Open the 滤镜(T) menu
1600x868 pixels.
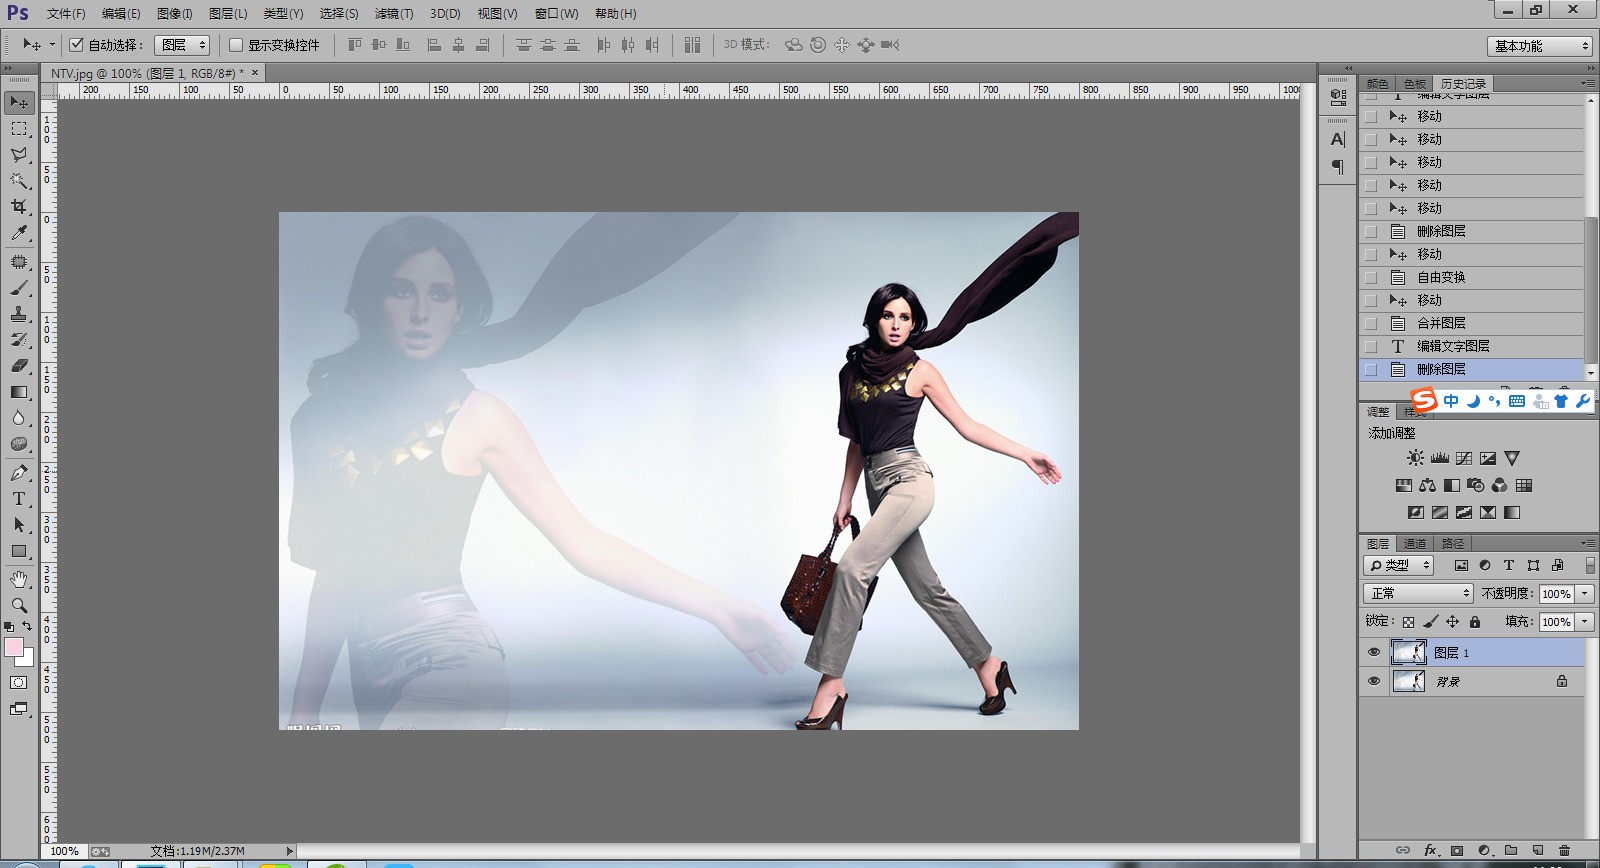tap(394, 14)
